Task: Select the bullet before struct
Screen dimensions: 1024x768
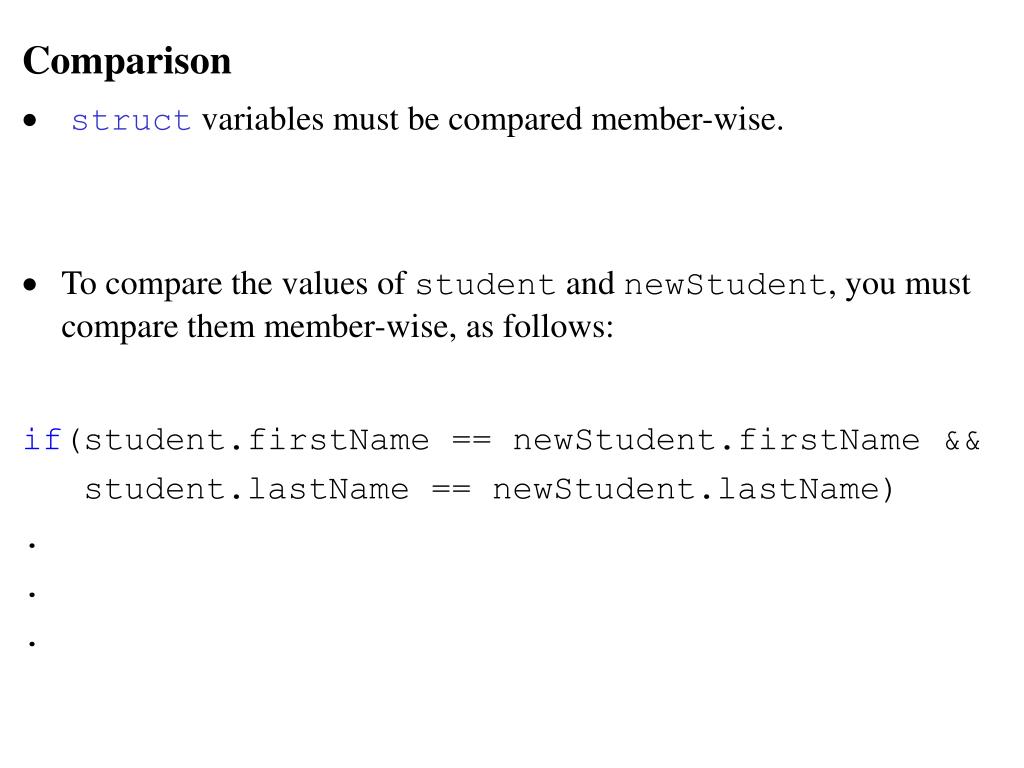Action: click(x=30, y=120)
